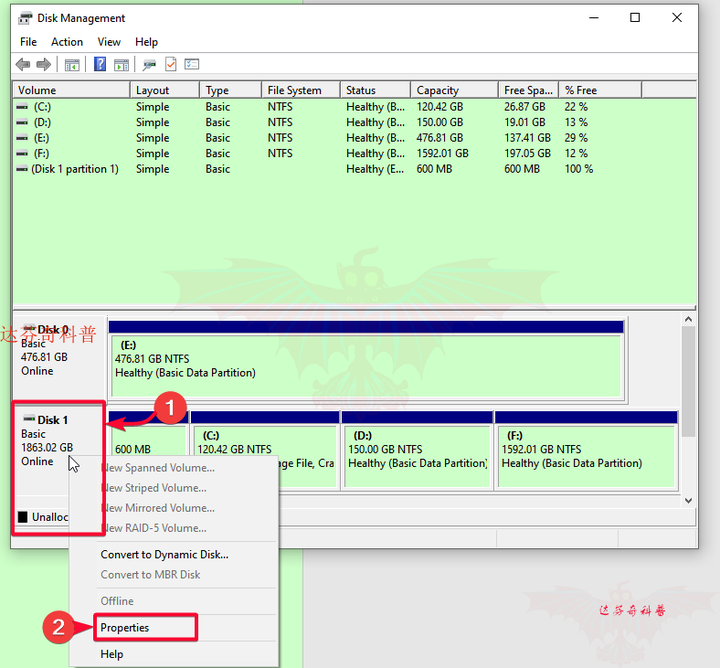This screenshot has width=720, height=668.
Task: Select the (E:) volume drive icon
Action: 22,138
